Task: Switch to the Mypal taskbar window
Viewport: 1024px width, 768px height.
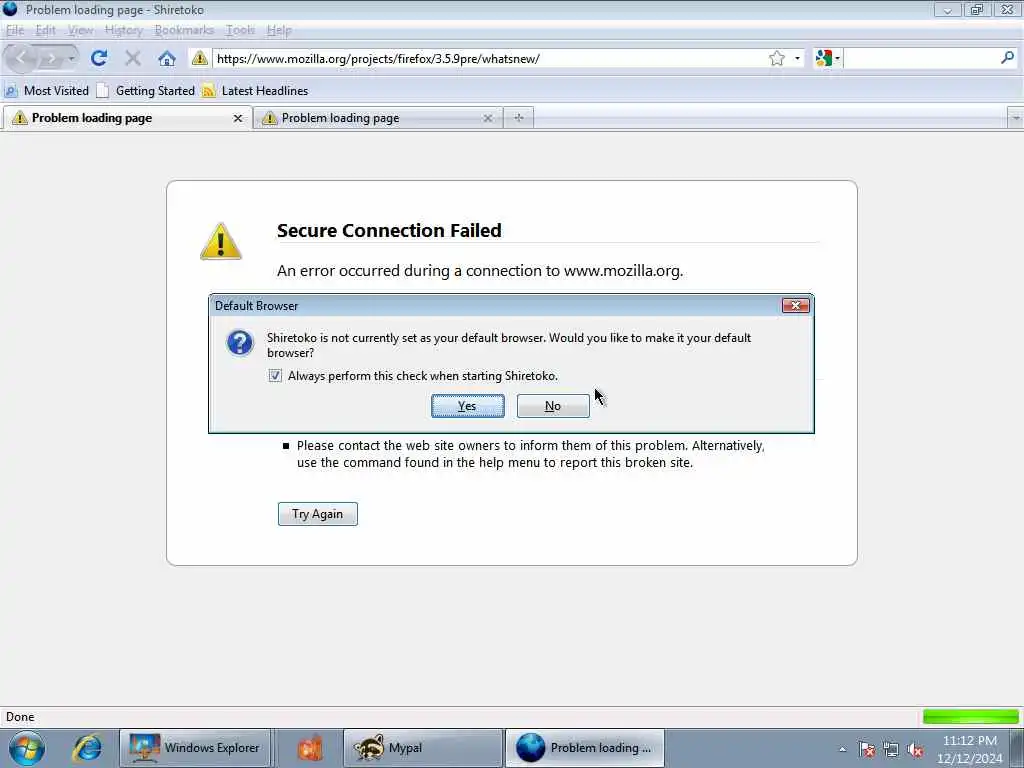Action: coord(423,748)
